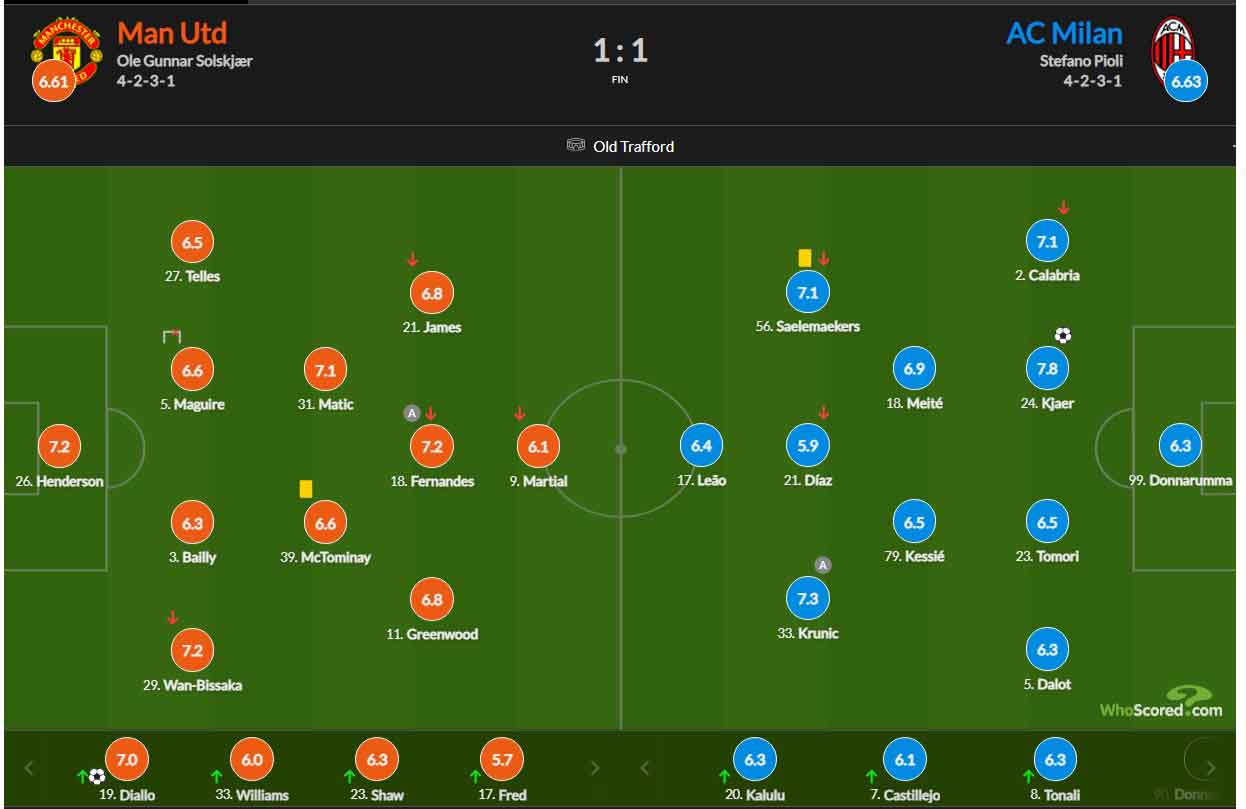This screenshot has width=1246, height=809.
Task: Select Fernandes' 7.2 rating circle
Action: (432, 446)
